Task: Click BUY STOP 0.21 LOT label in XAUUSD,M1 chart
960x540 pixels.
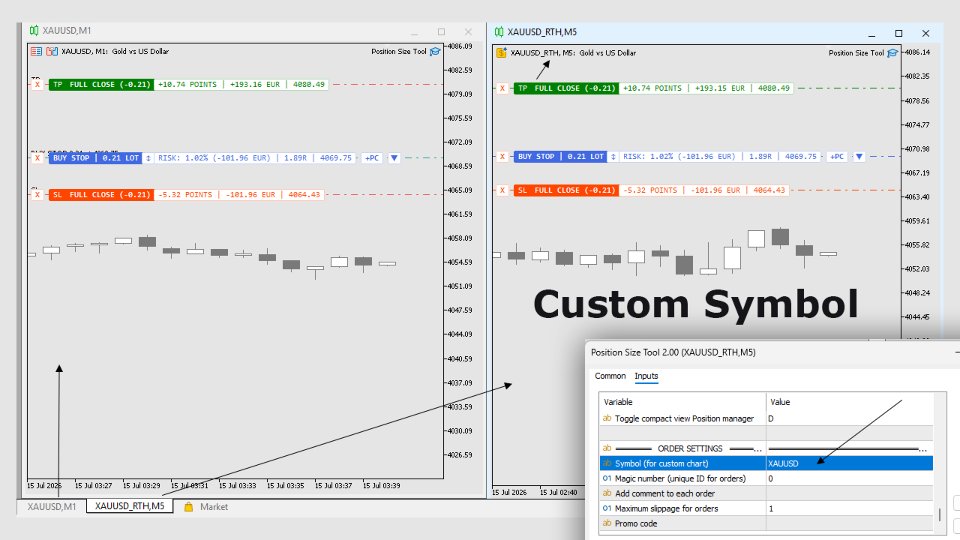Action: click(x=96, y=158)
